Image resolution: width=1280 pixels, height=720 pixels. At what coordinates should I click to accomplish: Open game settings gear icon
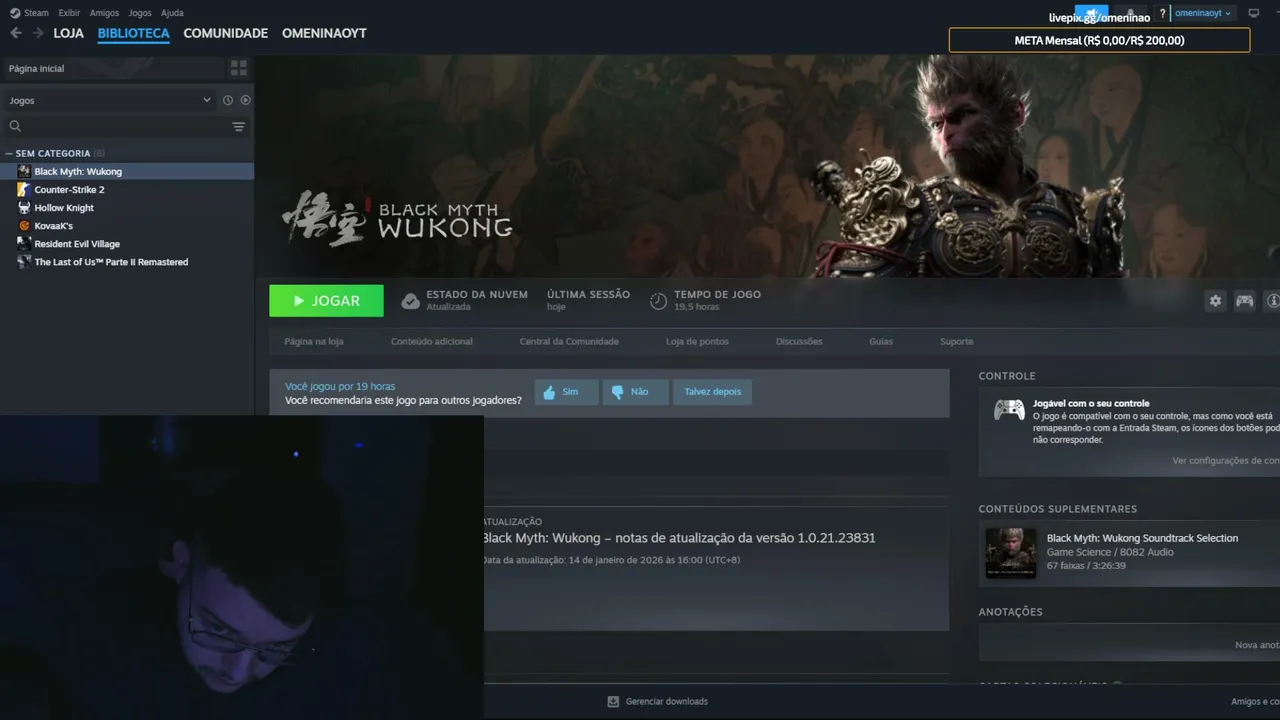point(1215,301)
